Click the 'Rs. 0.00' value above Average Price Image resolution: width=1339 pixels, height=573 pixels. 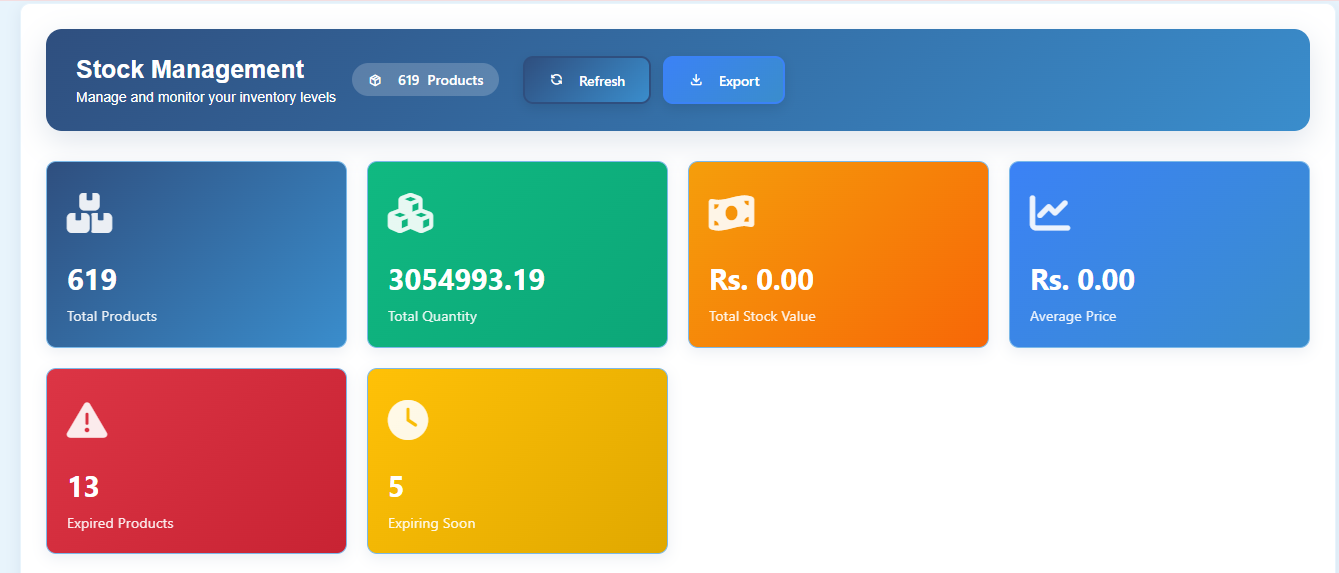1082,280
